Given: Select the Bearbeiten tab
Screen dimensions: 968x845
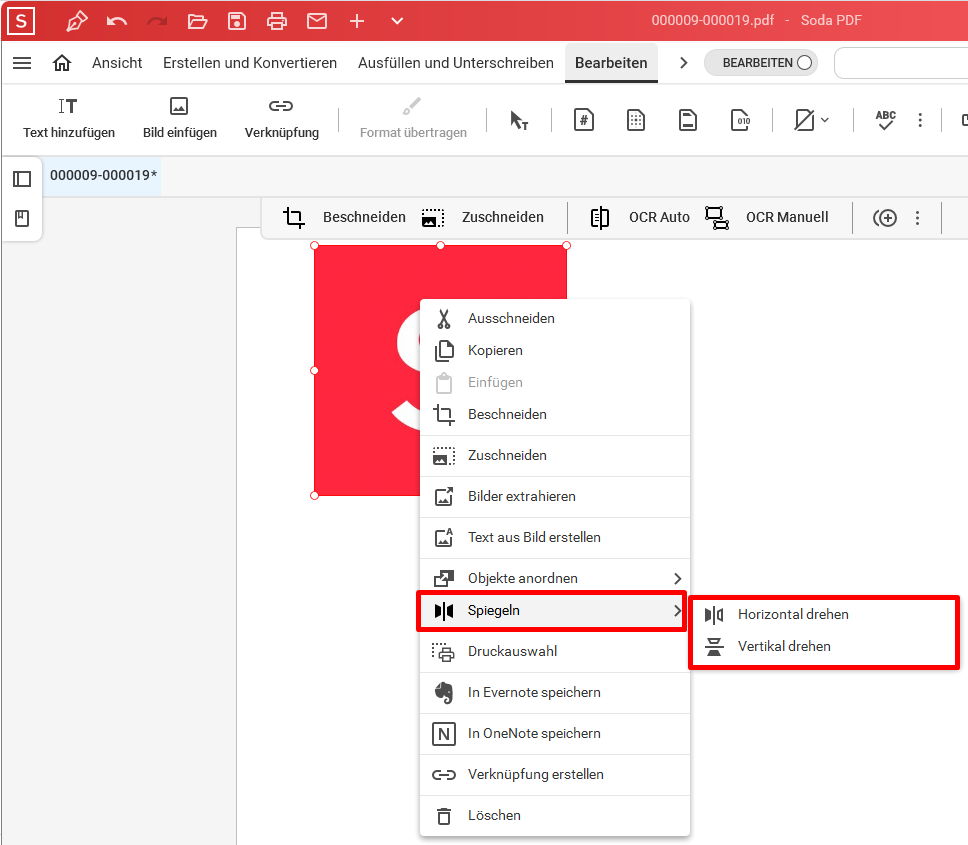Looking at the screenshot, I should [611, 63].
